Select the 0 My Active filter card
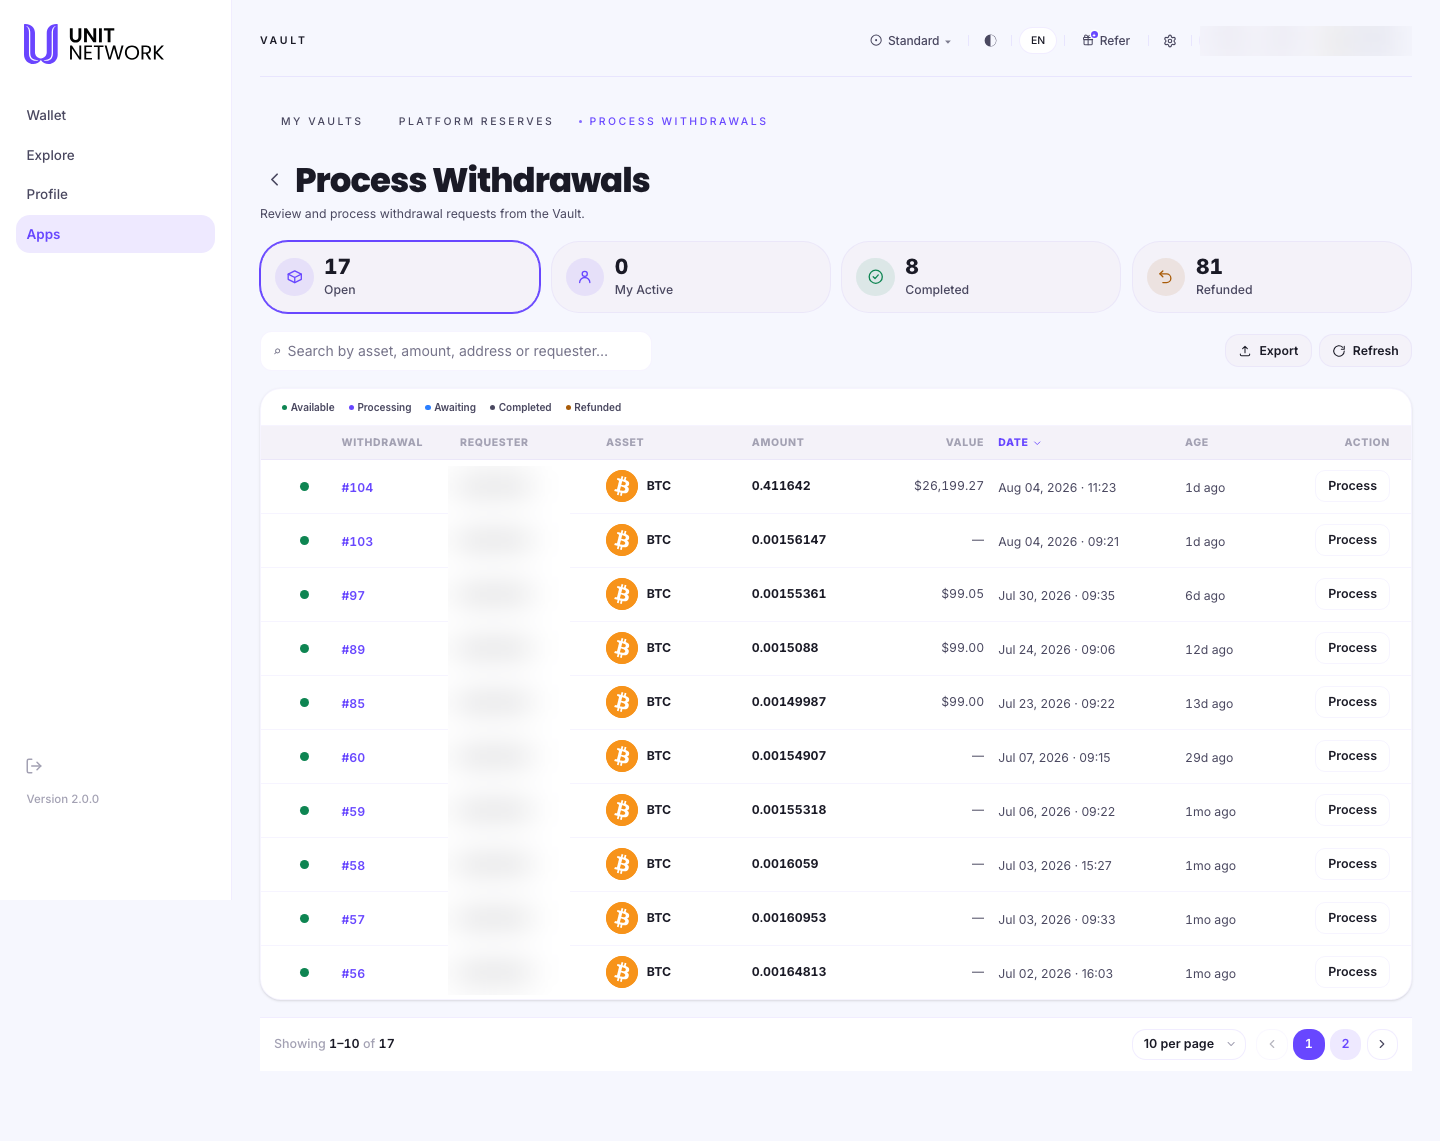This screenshot has height=1141, width=1440. pos(690,277)
